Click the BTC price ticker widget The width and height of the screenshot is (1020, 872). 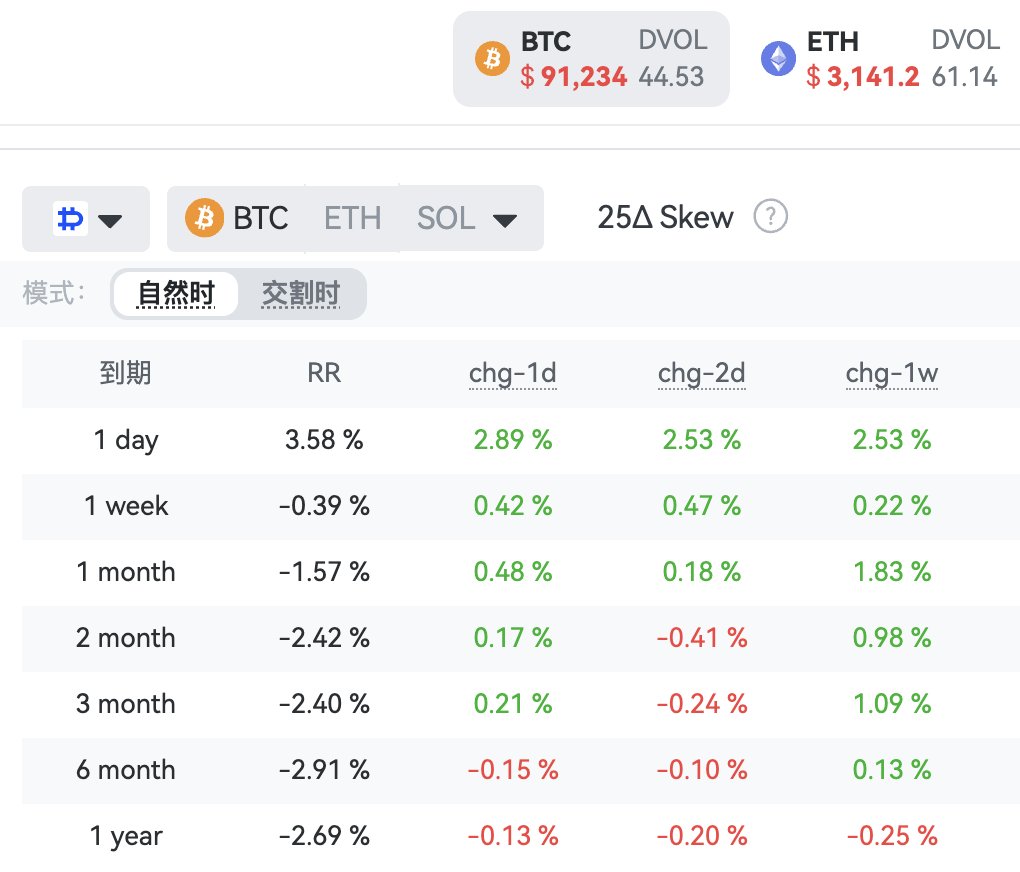point(590,58)
